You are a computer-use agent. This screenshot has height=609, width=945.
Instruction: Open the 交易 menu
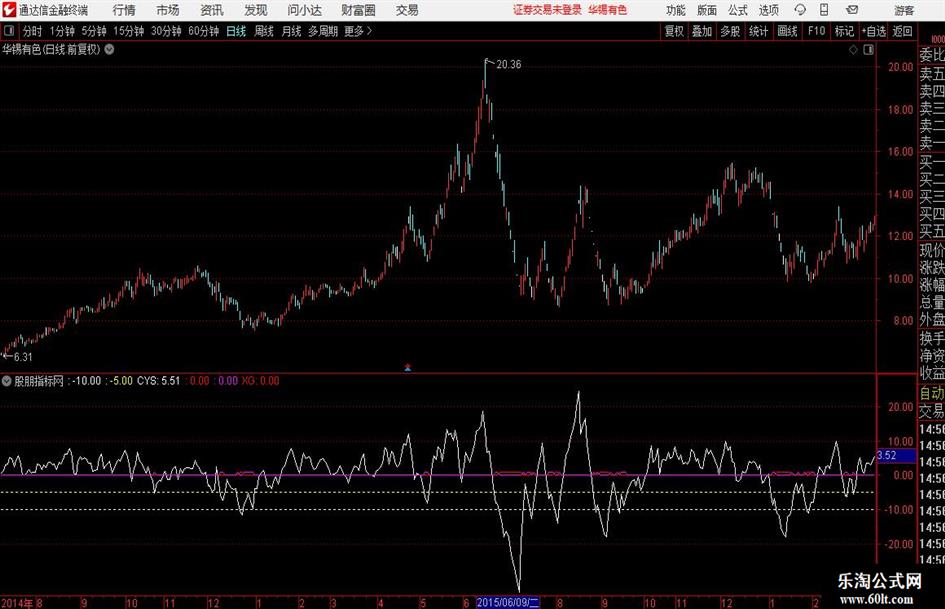click(407, 10)
